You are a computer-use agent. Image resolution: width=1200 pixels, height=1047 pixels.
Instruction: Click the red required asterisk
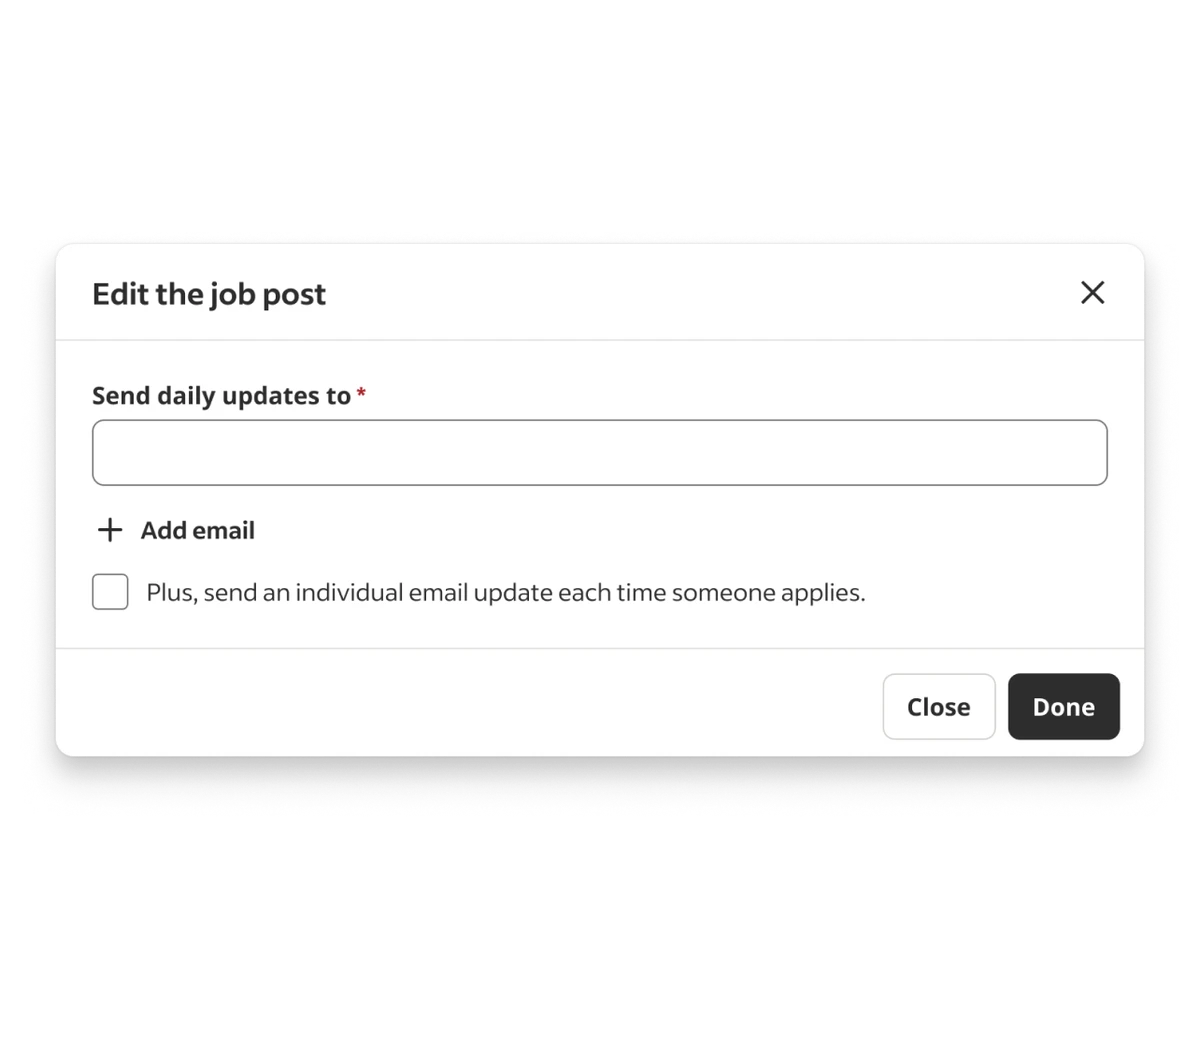[x=361, y=394]
